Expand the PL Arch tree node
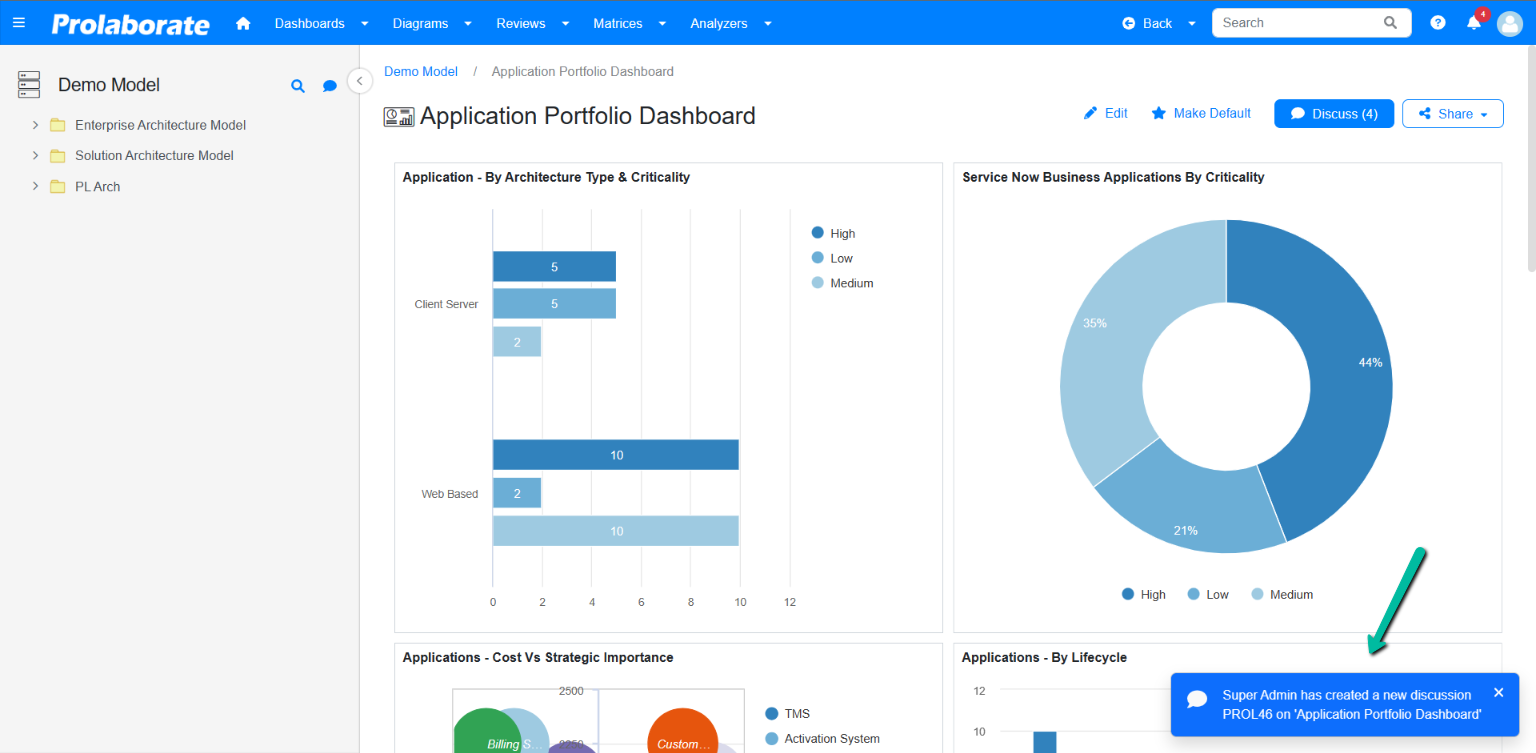Viewport: 1536px width, 753px height. [x=35, y=187]
